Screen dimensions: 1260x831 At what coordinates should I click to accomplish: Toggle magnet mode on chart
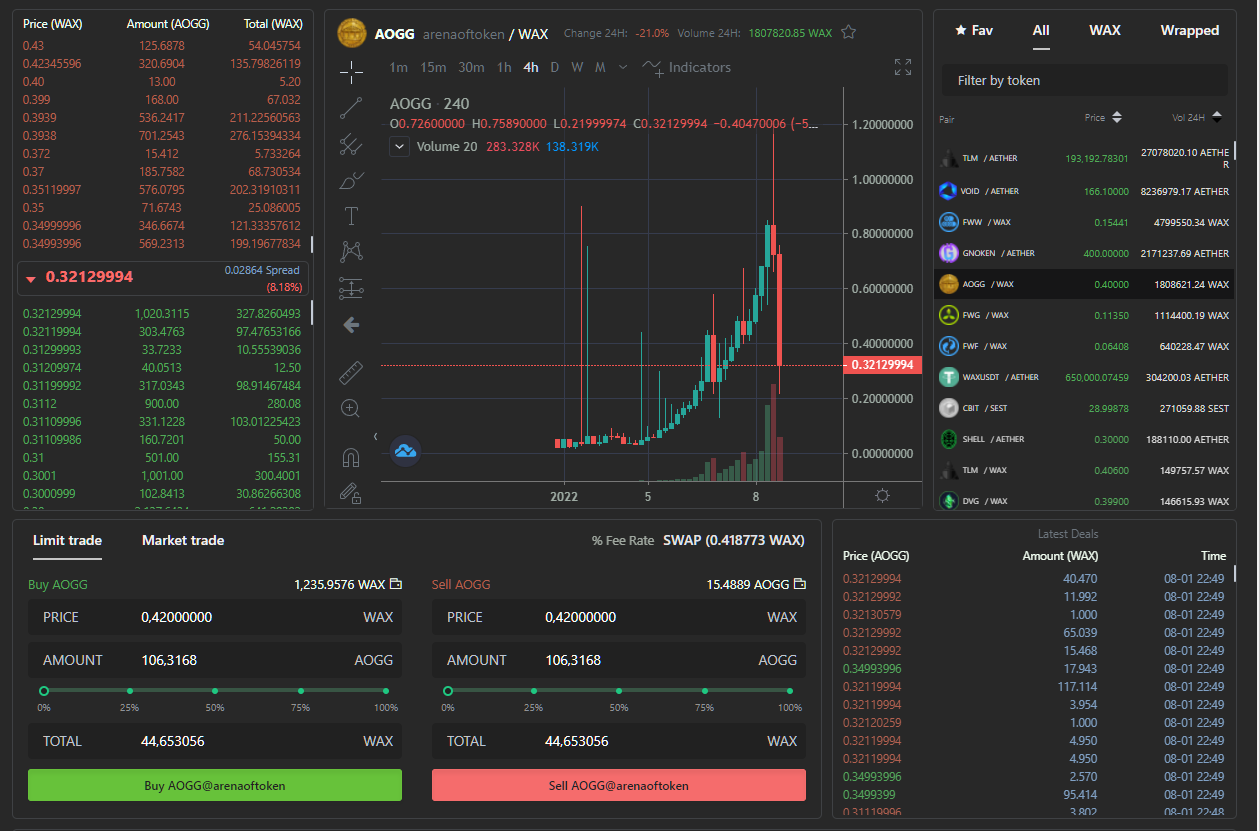(351, 457)
